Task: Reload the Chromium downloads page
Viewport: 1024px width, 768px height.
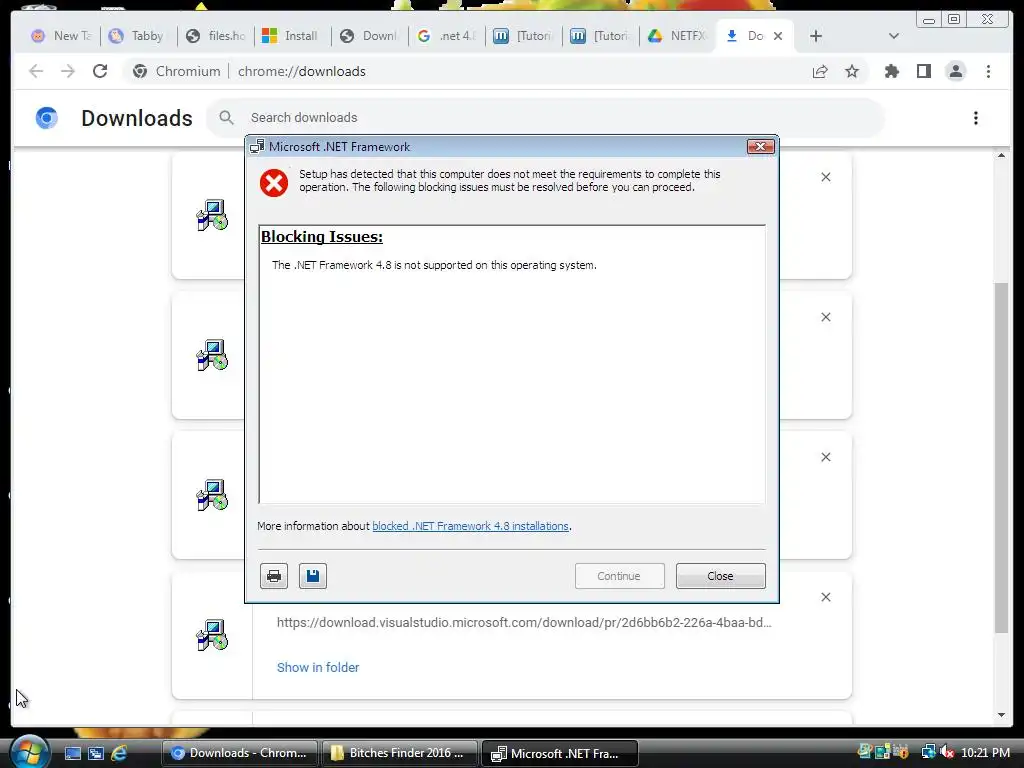Action: (100, 71)
